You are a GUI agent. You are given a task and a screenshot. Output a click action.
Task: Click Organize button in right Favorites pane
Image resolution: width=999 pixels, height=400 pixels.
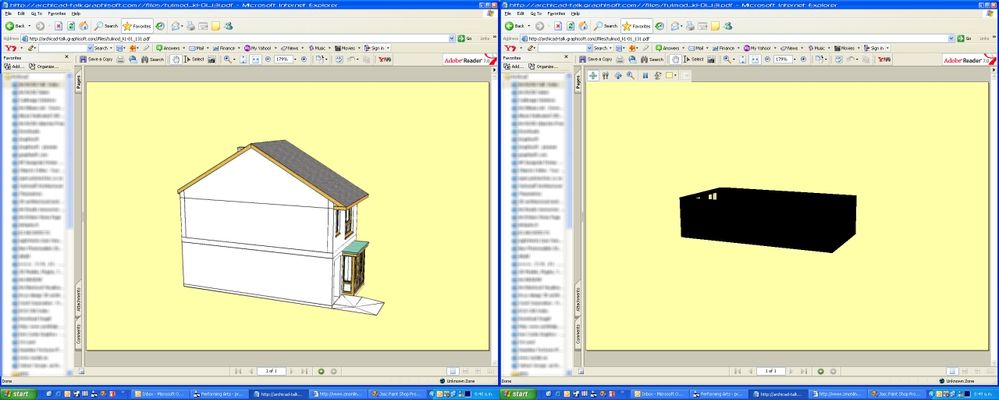(543, 66)
